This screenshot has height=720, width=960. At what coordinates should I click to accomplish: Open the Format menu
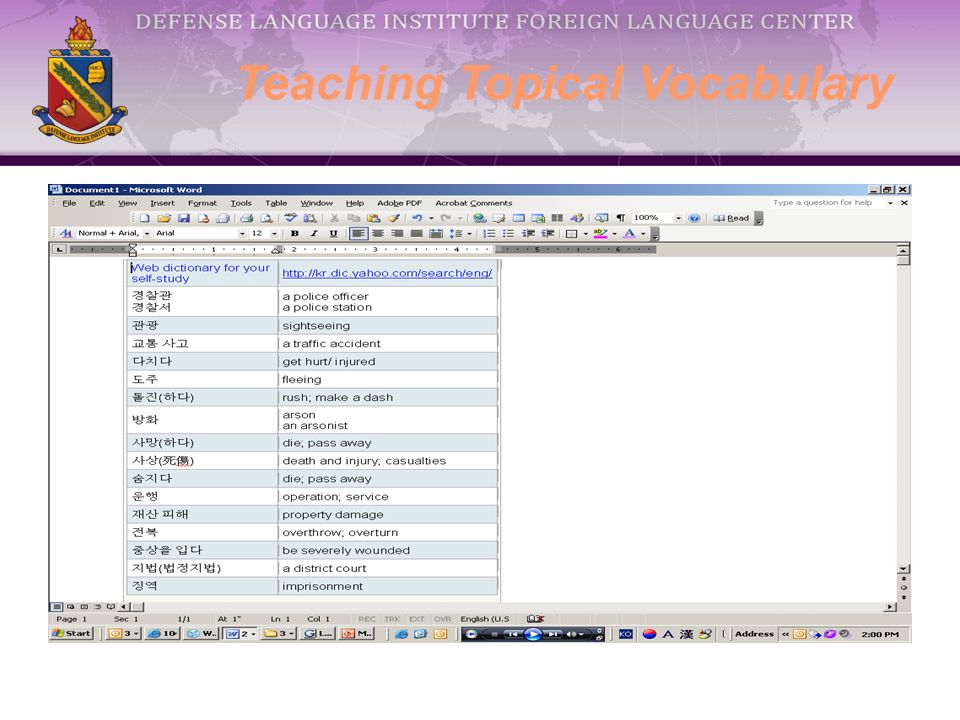coord(202,203)
